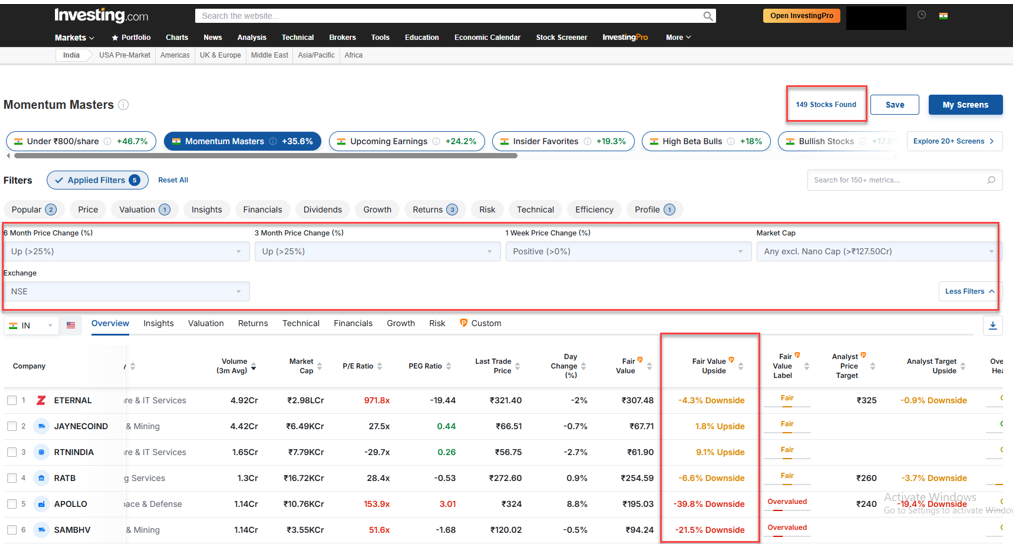The height and width of the screenshot is (558, 1015).
Task: Click the Open InvestingPro button
Action: [x=801, y=16]
